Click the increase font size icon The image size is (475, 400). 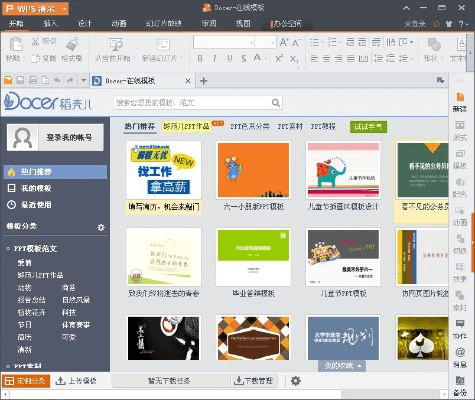[x=284, y=42]
